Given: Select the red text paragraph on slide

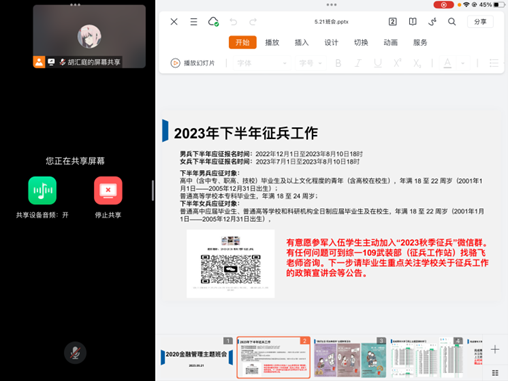Looking at the screenshot, I should coord(387,258).
